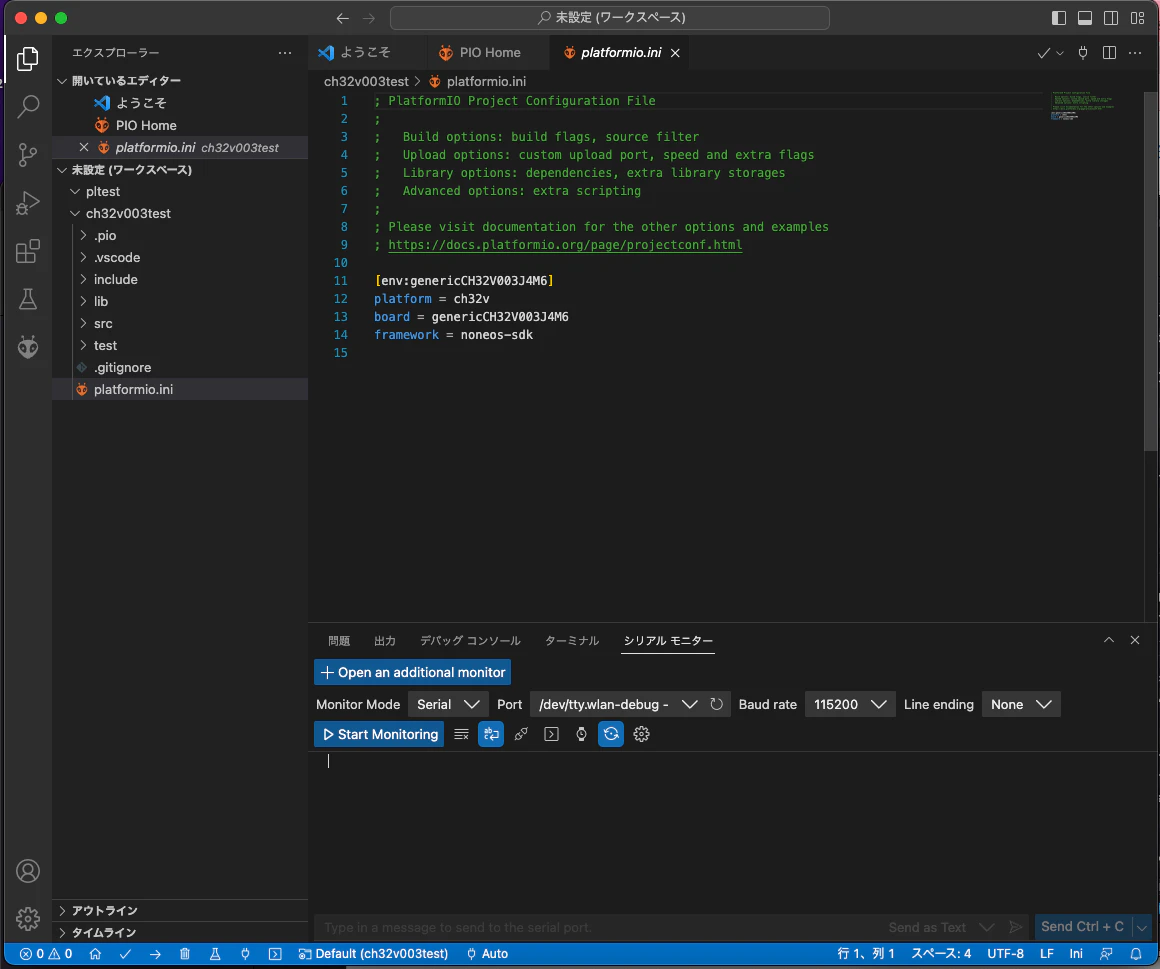This screenshot has height=969, width=1160.
Task: Click the Default (ch32v003test) environment switcher
Action: click(374, 954)
